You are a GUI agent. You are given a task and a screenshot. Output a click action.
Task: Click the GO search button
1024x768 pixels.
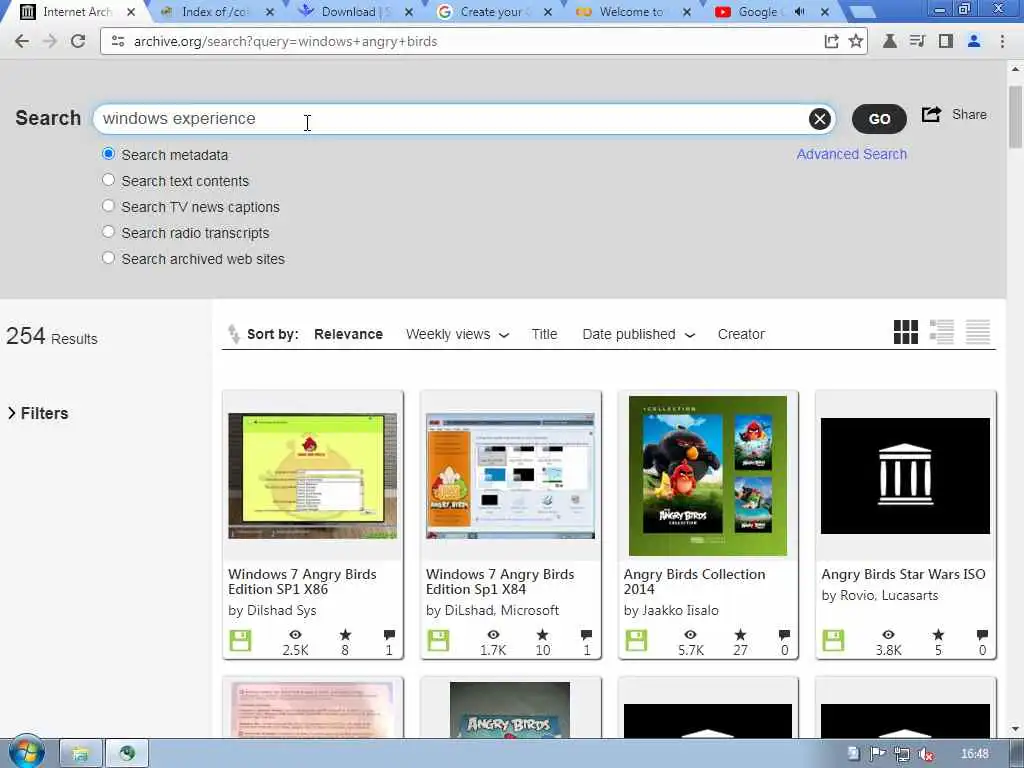tap(879, 119)
